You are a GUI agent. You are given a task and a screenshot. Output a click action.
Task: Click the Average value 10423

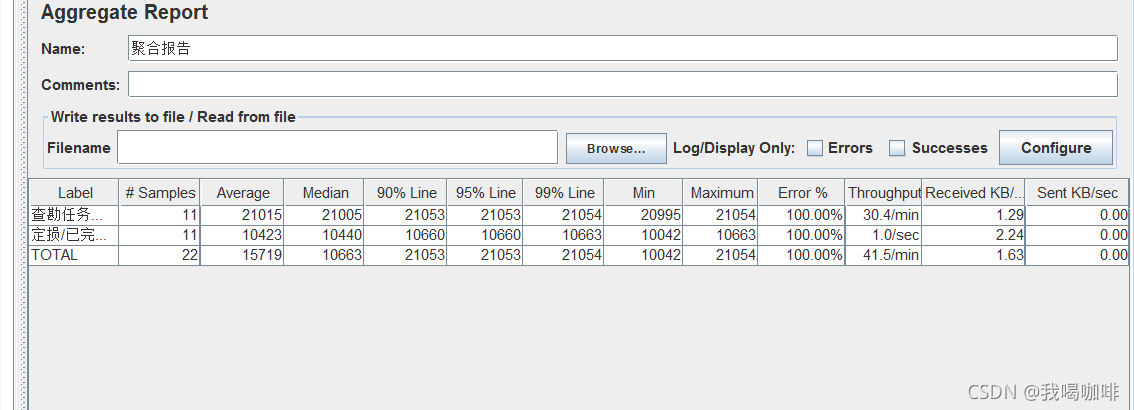click(x=263, y=235)
